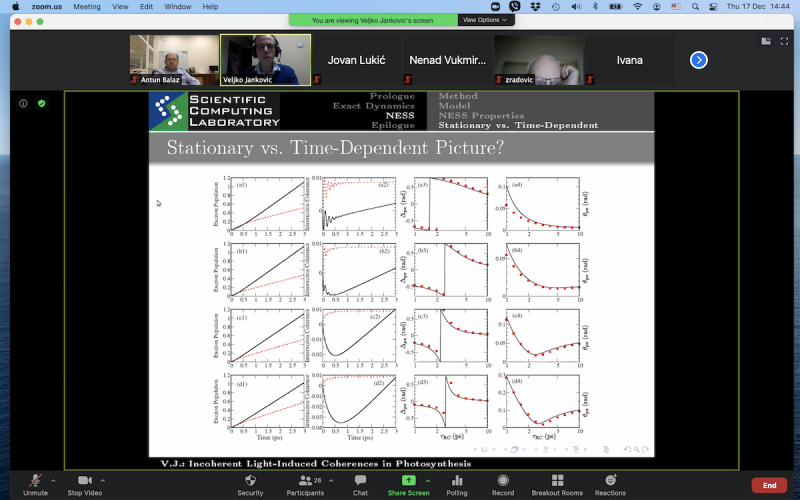
Task: Click the green encryption shield icon
Action: [x=42, y=104]
